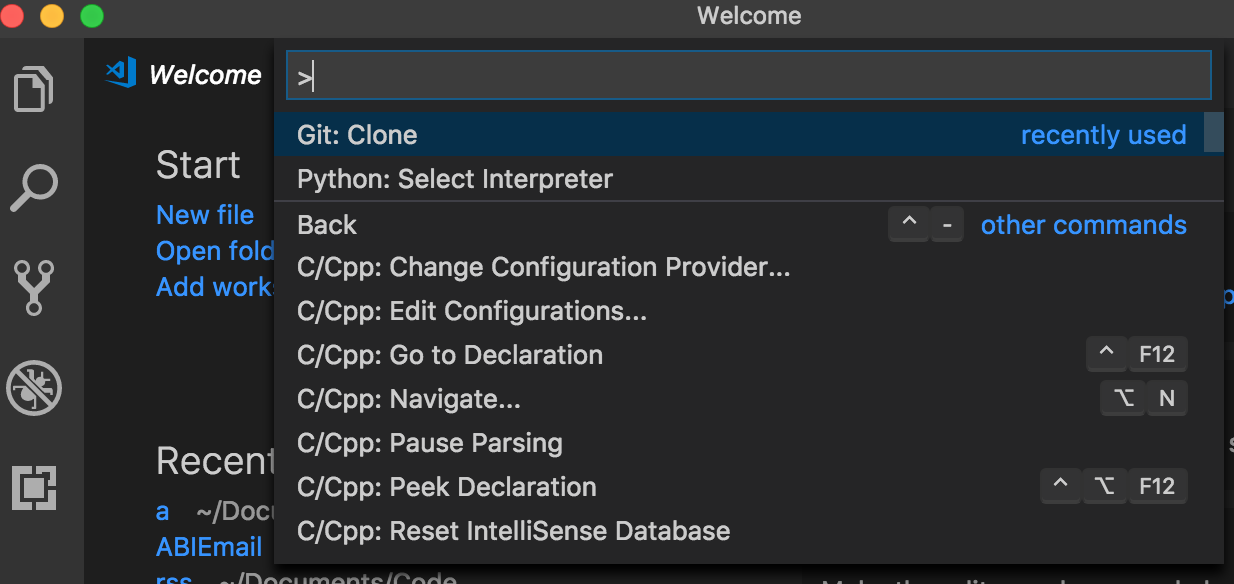
Task: Run C/Cpp: Edit Configurations command
Action: click(472, 312)
